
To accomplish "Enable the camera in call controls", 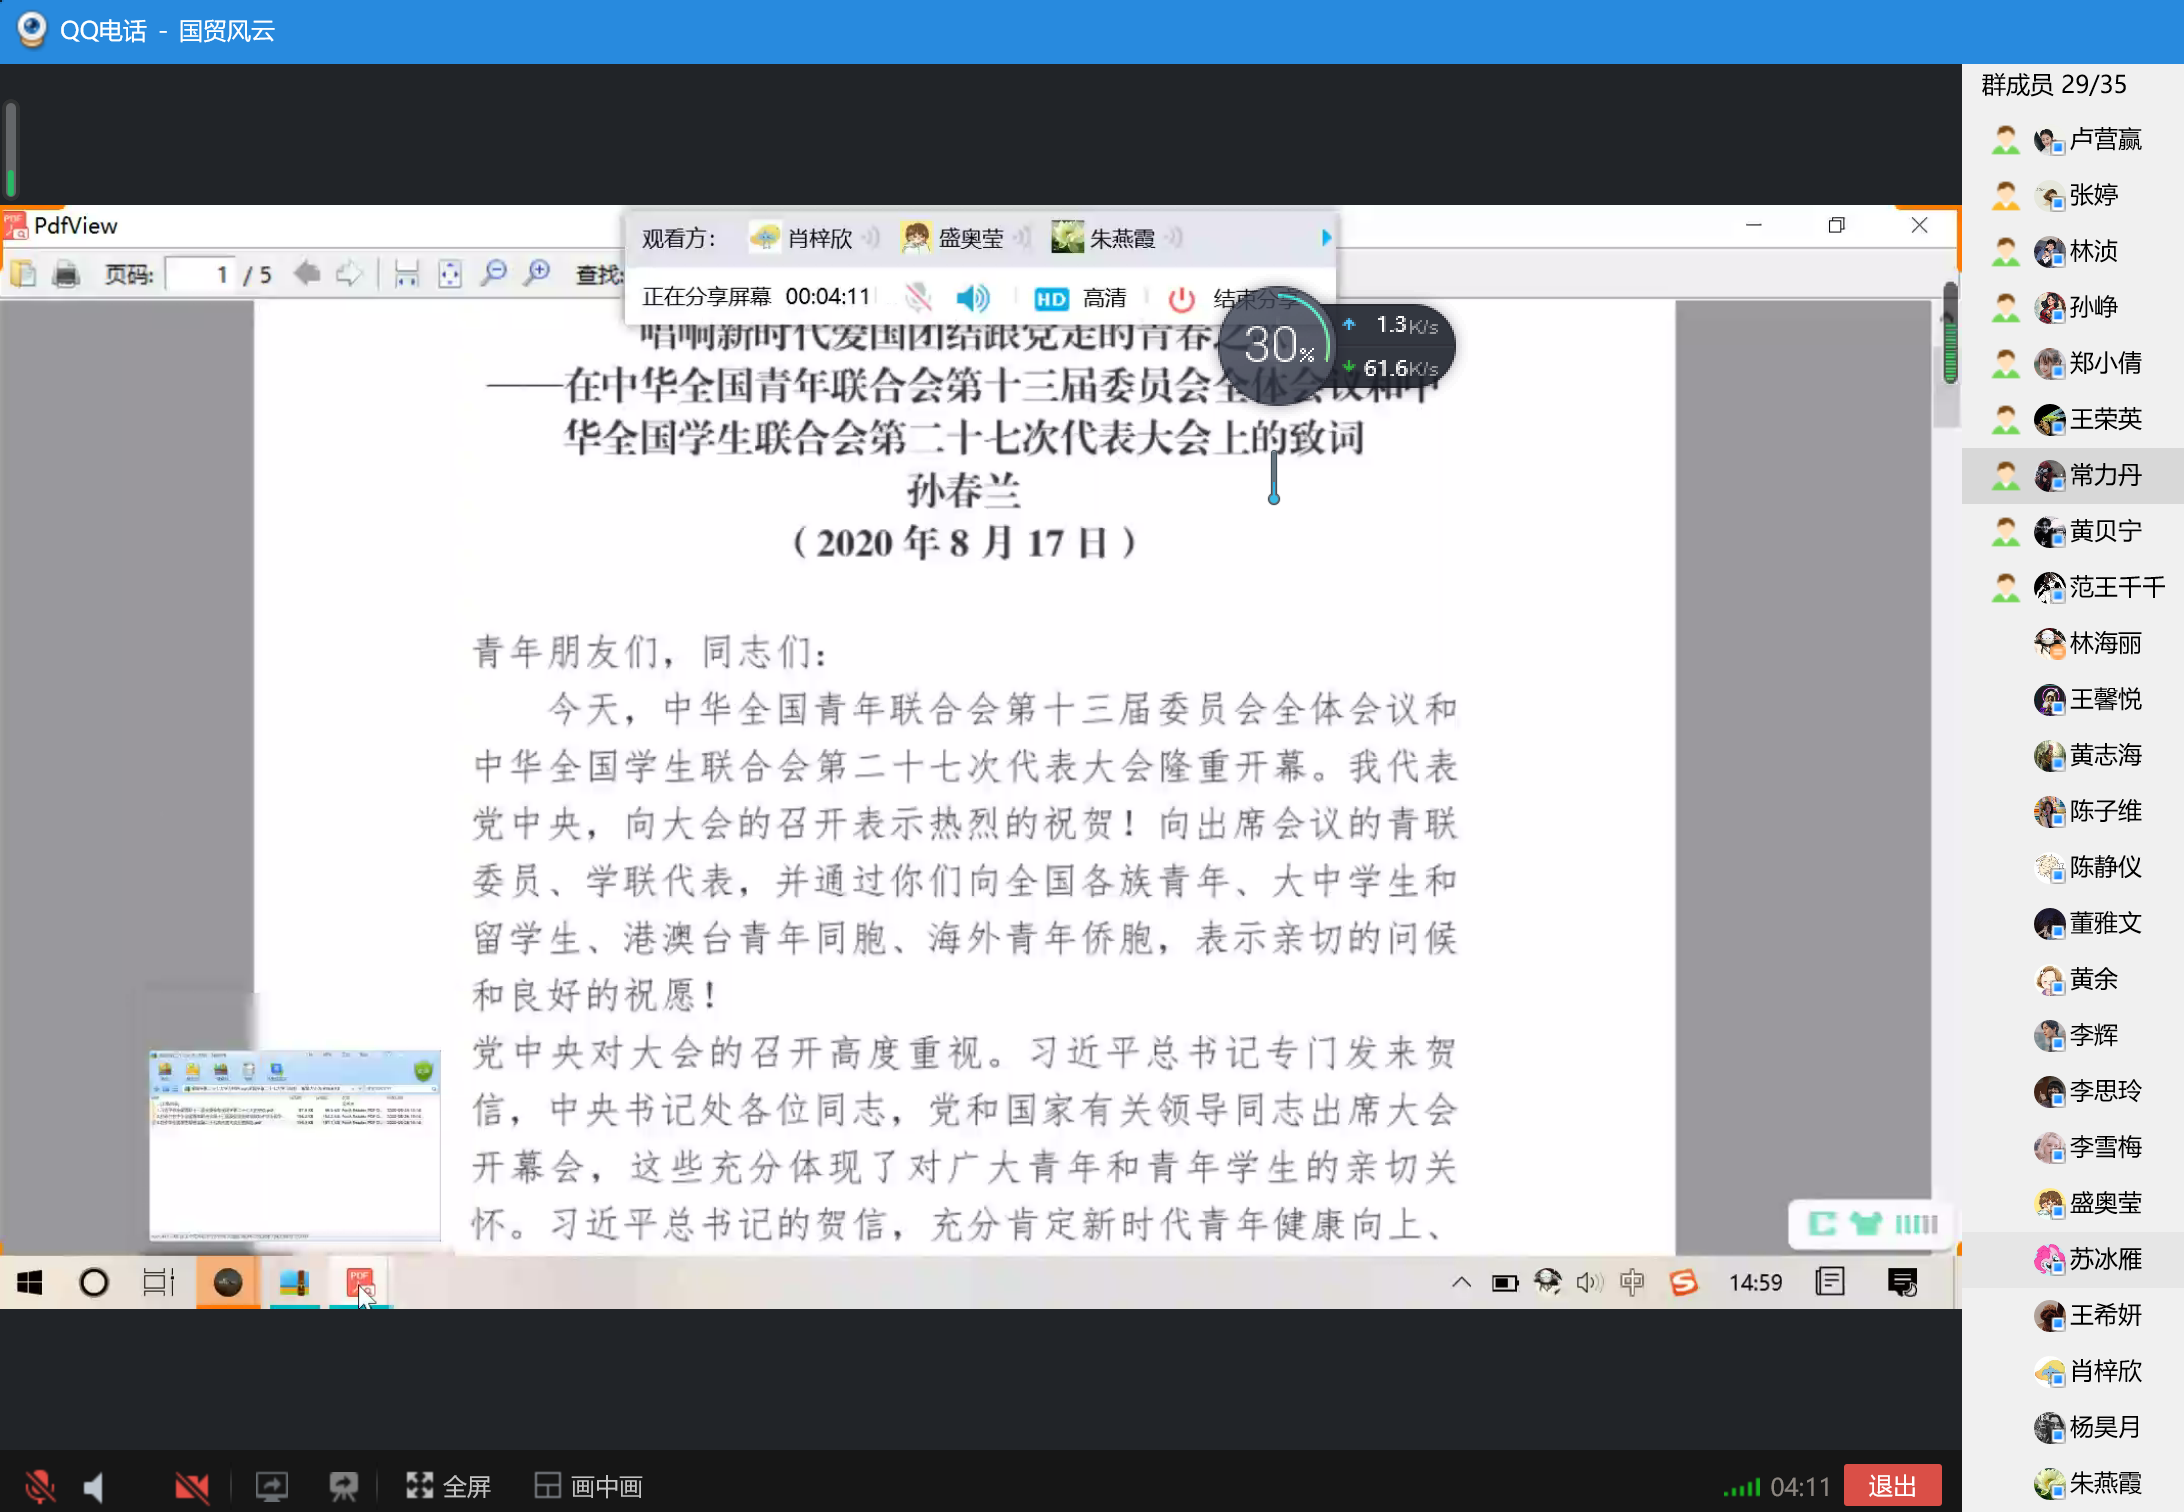I will (x=191, y=1487).
